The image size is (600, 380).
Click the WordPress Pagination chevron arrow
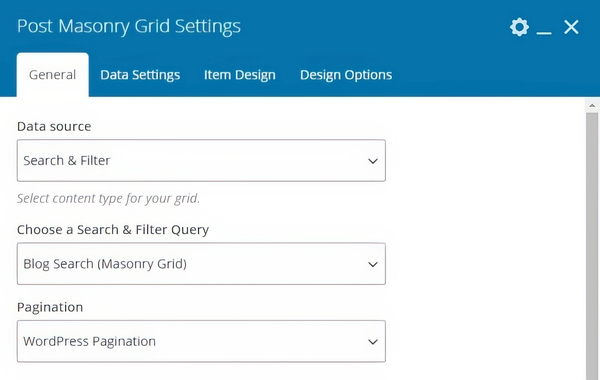tap(373, 342)
